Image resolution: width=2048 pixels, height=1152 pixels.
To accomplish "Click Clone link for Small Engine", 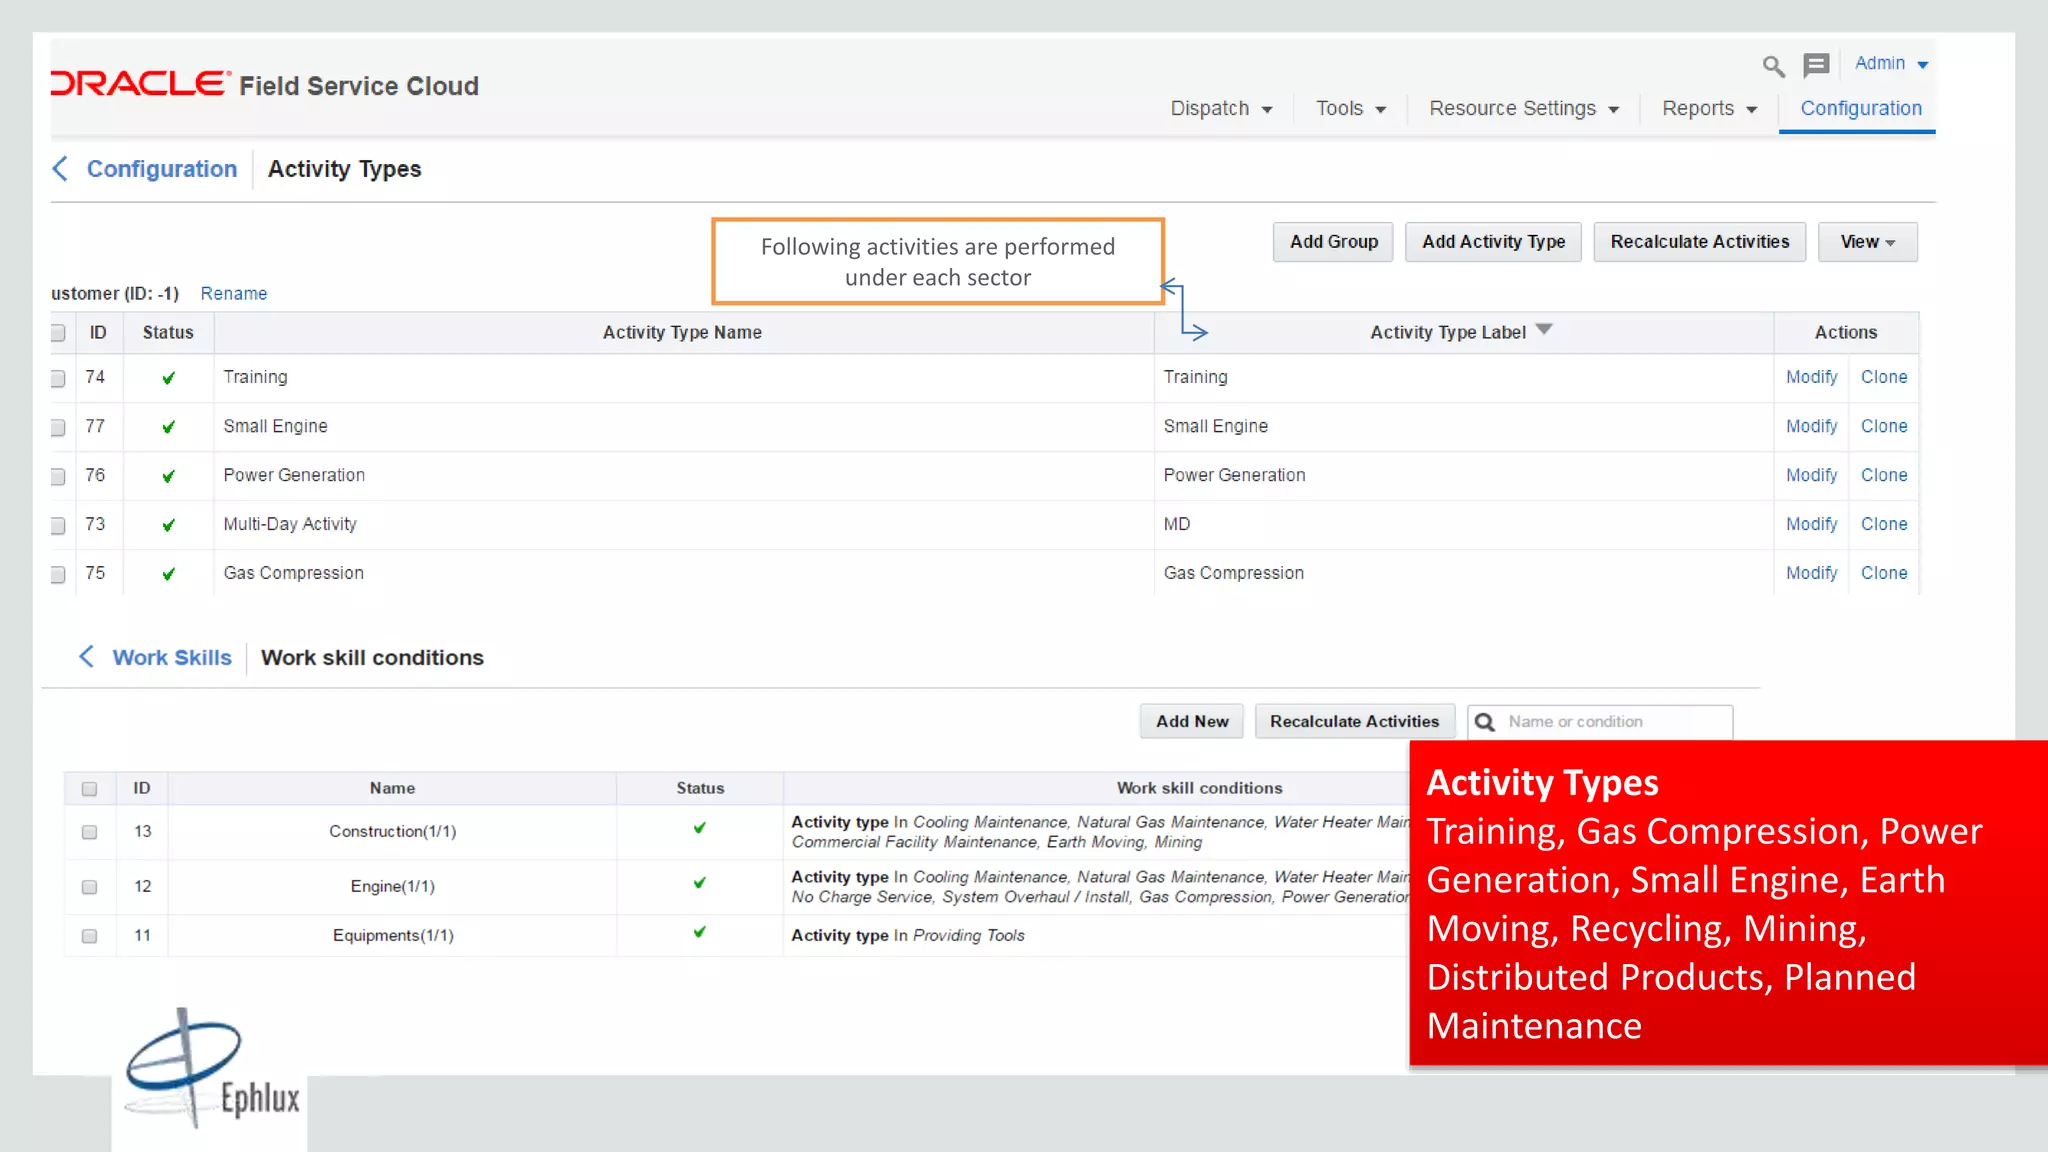I will click(1883, 426).
